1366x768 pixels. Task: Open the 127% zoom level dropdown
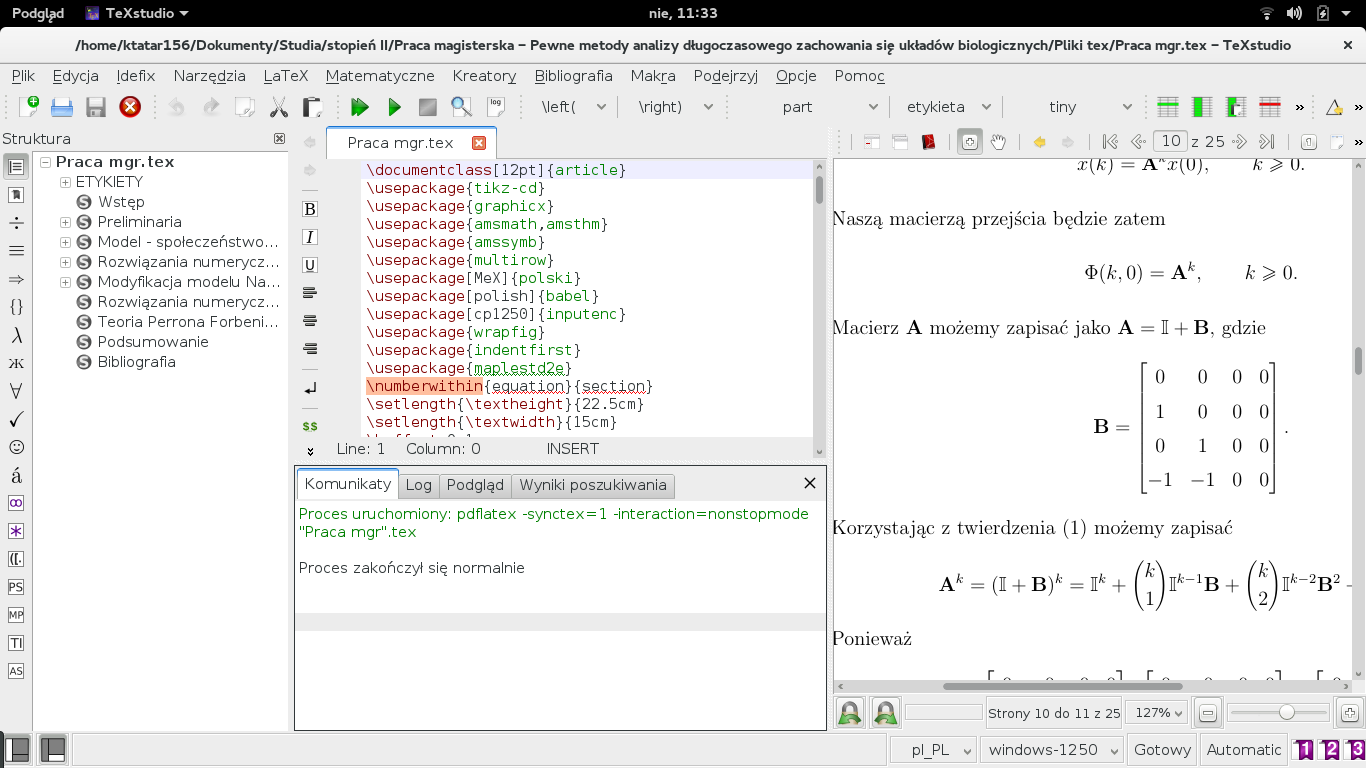1156,713
